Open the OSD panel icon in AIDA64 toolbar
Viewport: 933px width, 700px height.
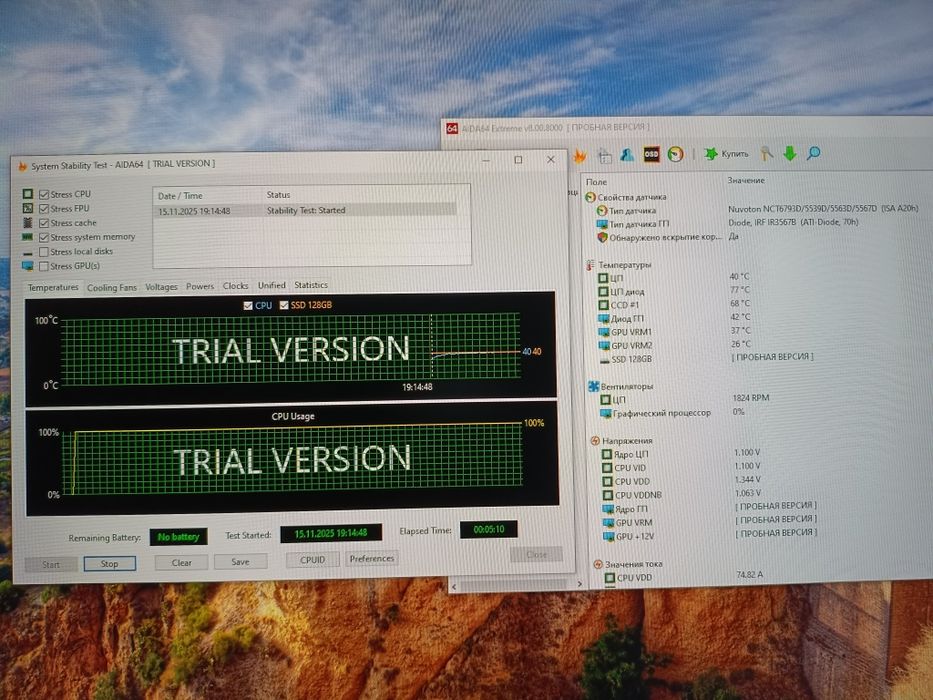click(652, 155)
